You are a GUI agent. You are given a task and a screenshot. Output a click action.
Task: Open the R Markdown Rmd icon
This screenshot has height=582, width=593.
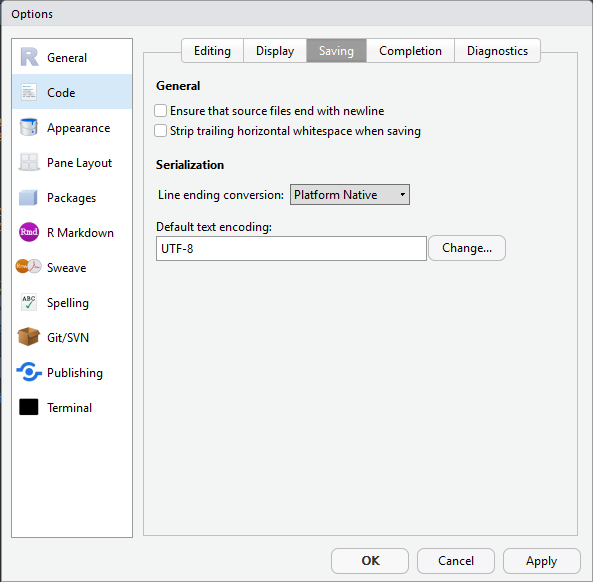29,232
